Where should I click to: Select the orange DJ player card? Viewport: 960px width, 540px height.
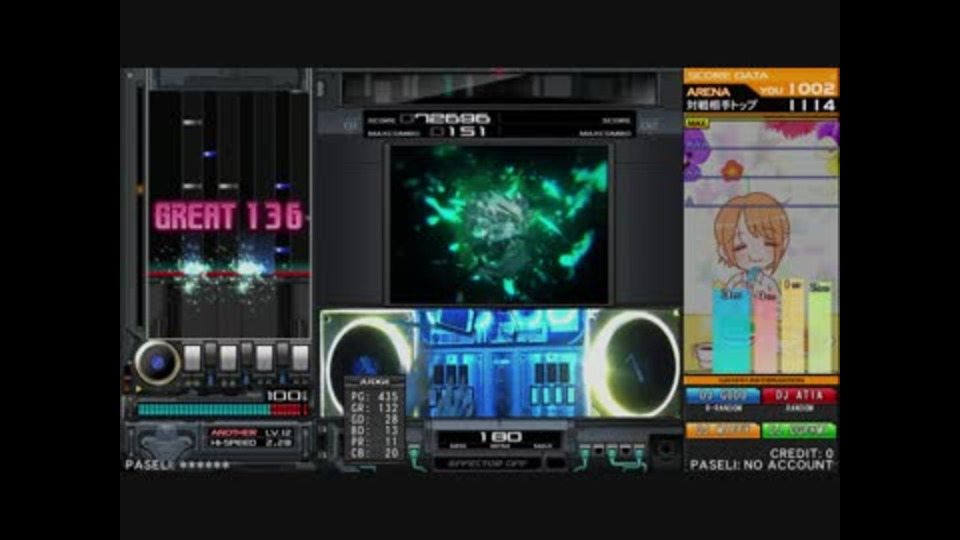(x=722, y=430)
